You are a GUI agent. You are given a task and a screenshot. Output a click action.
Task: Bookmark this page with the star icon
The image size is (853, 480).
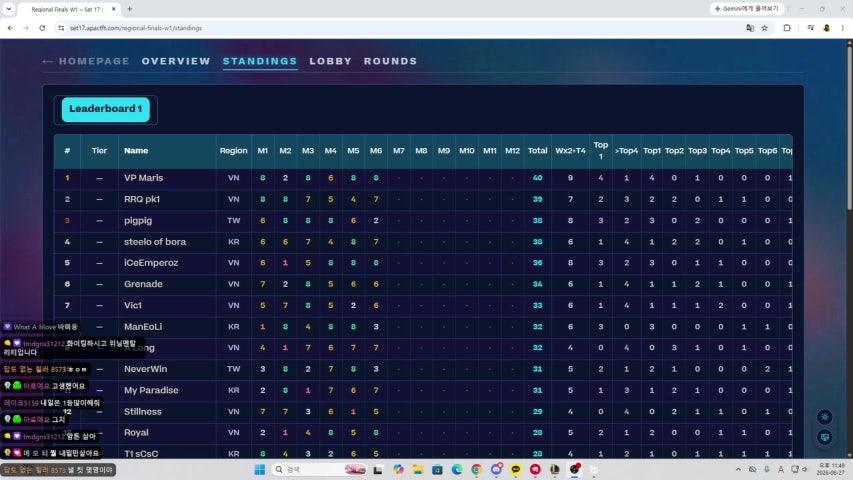click(x=764, y=28)
